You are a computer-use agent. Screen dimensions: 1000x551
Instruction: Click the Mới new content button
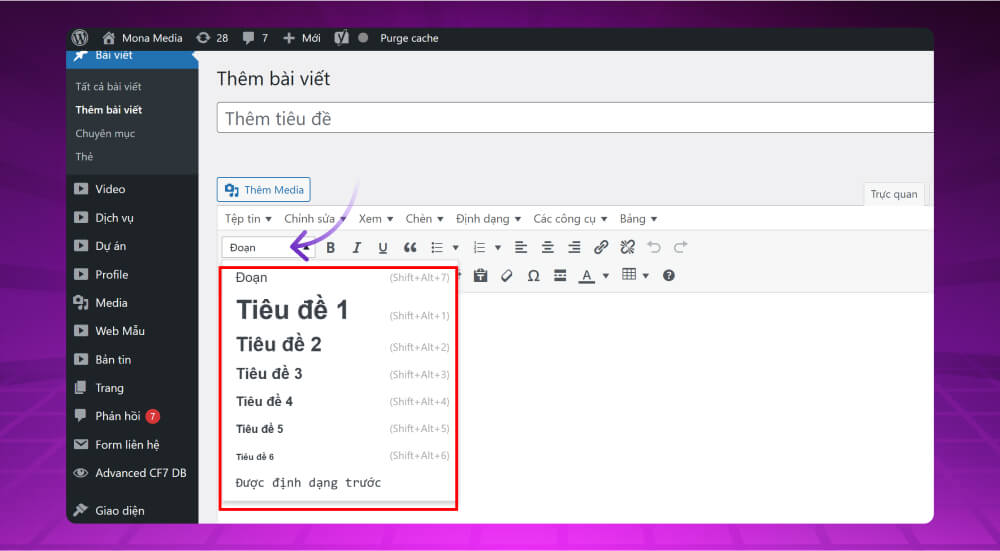pyautogui.click(x=302, y=38)
